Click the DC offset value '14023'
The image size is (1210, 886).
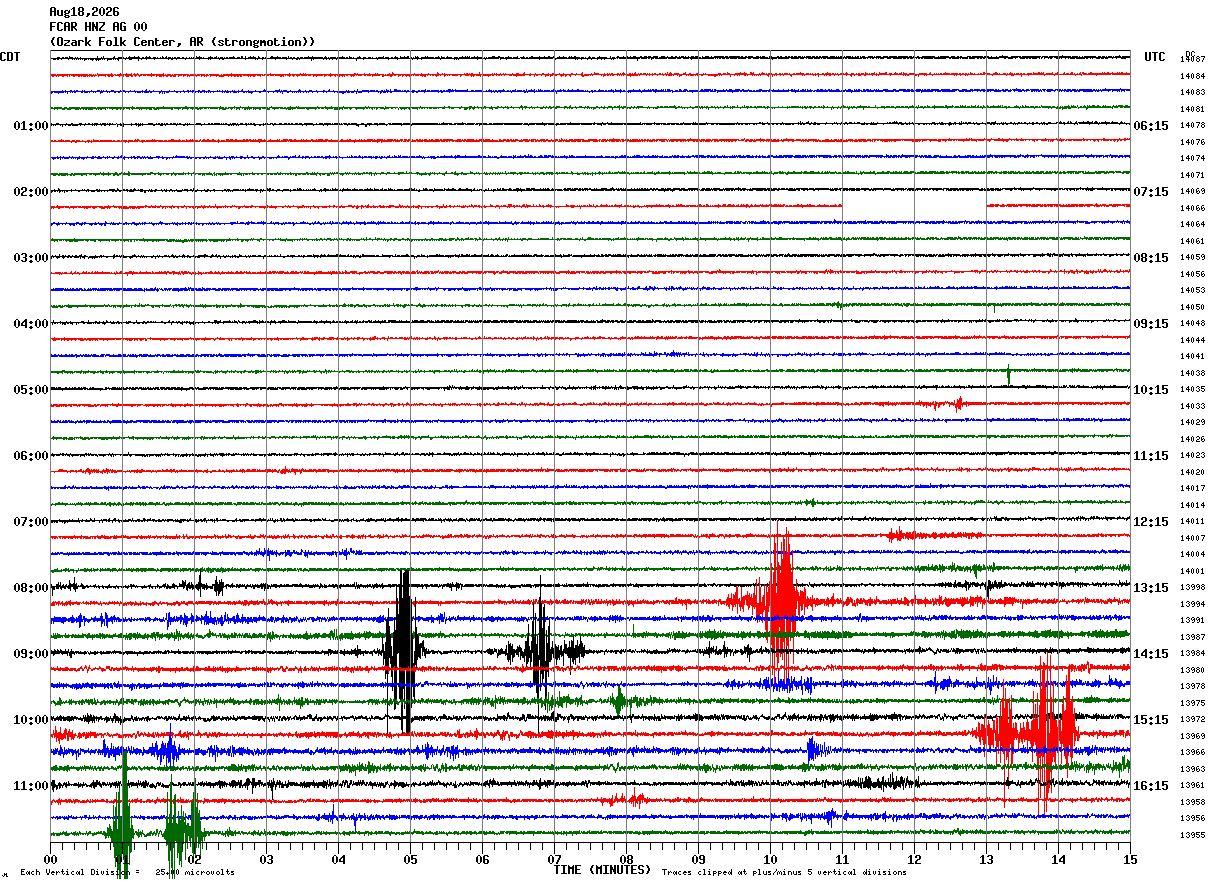click(1192, 456)
